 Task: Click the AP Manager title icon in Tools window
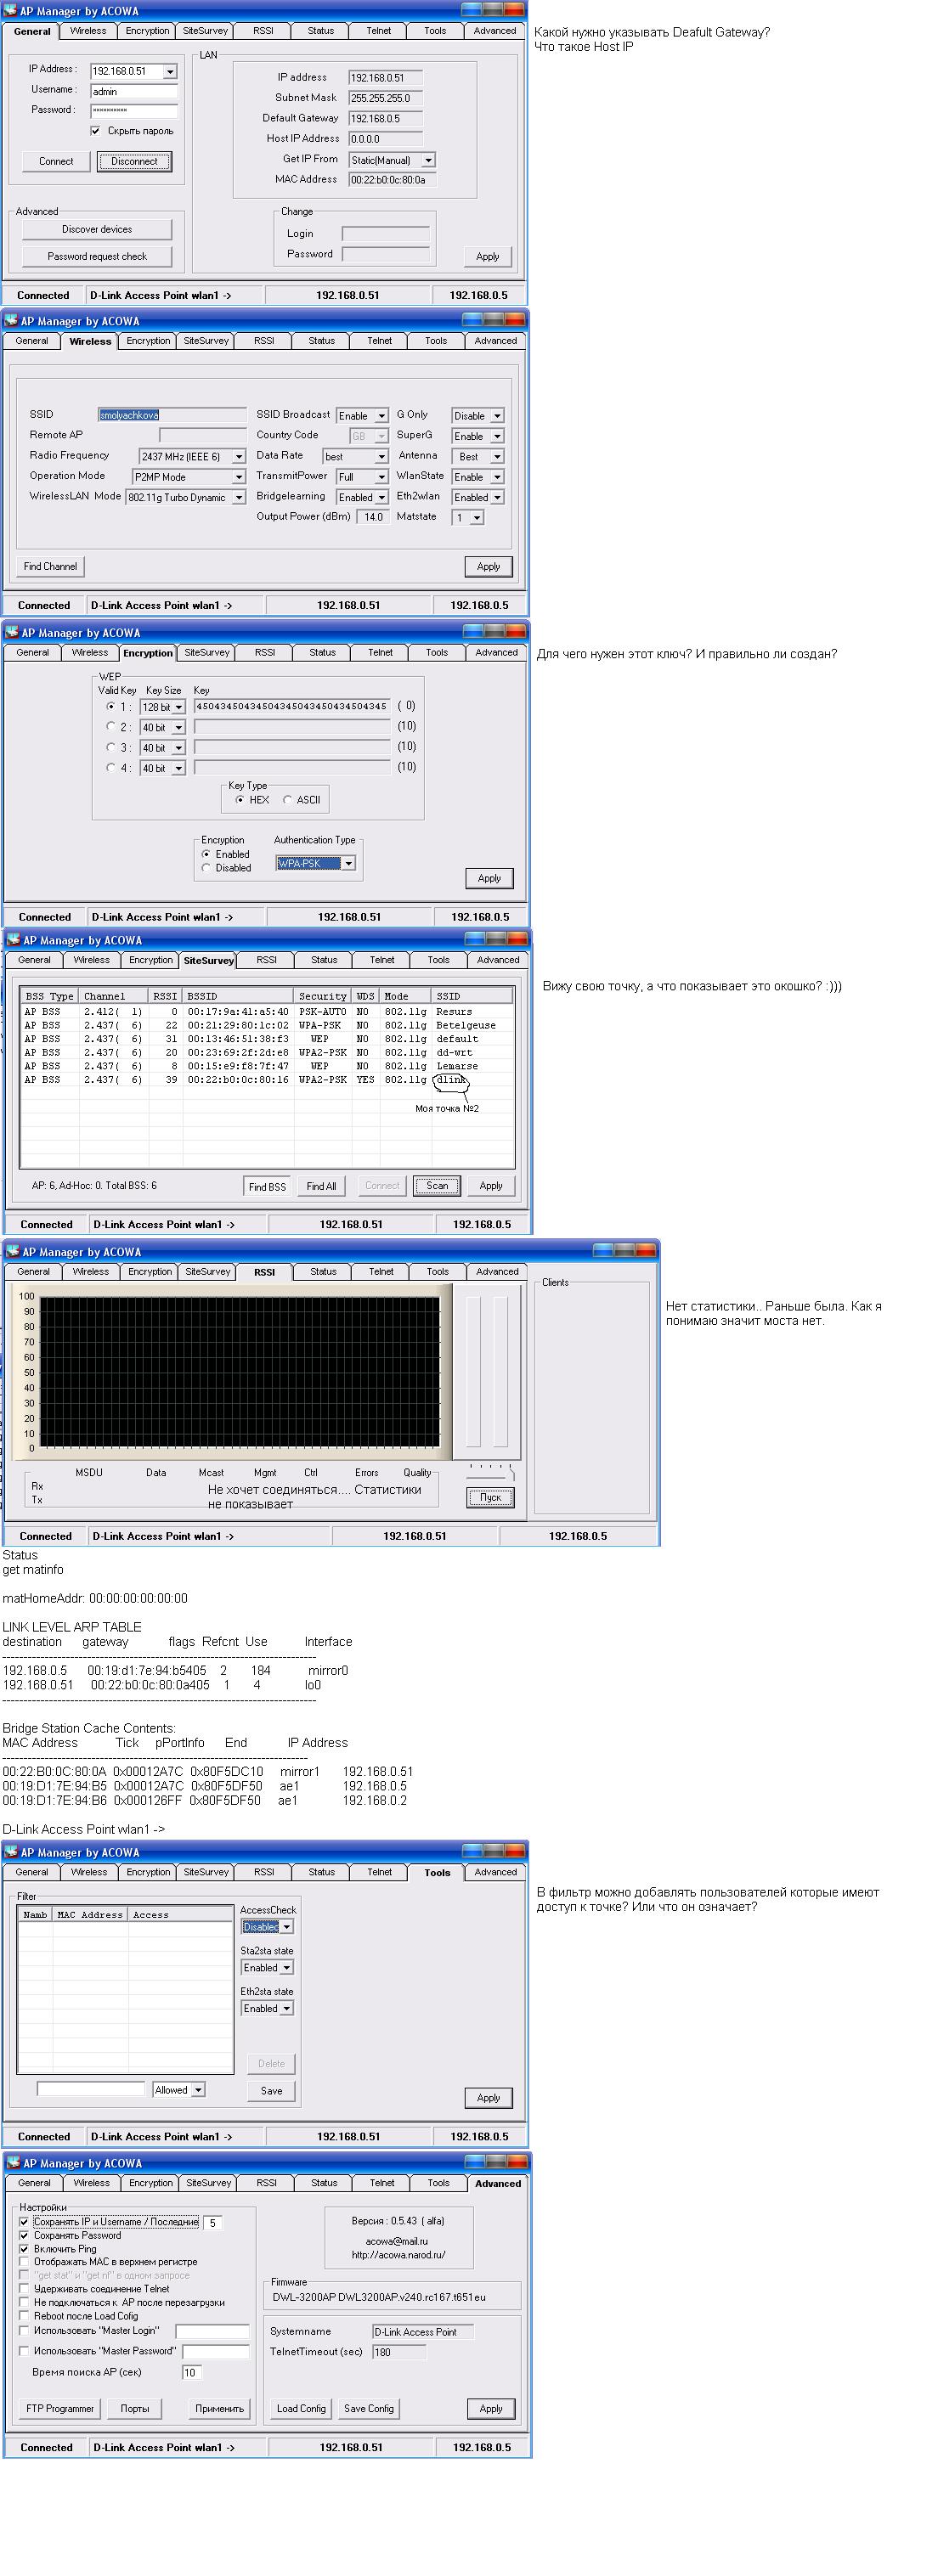(x=11, y=1852)
